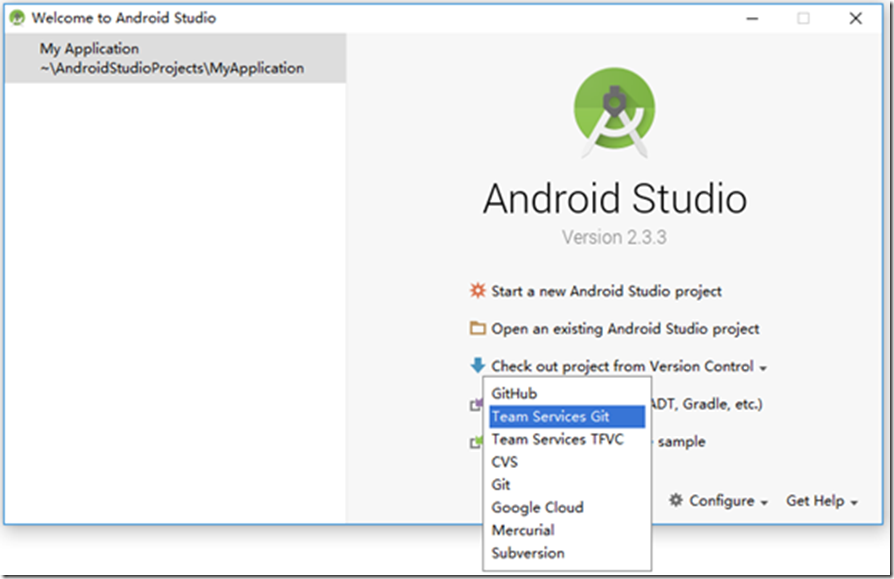Image resolution: width=894 pixels, height=579 pixels.
Task: Choose GitHub from the version control menu
Action: click(567, 394)
